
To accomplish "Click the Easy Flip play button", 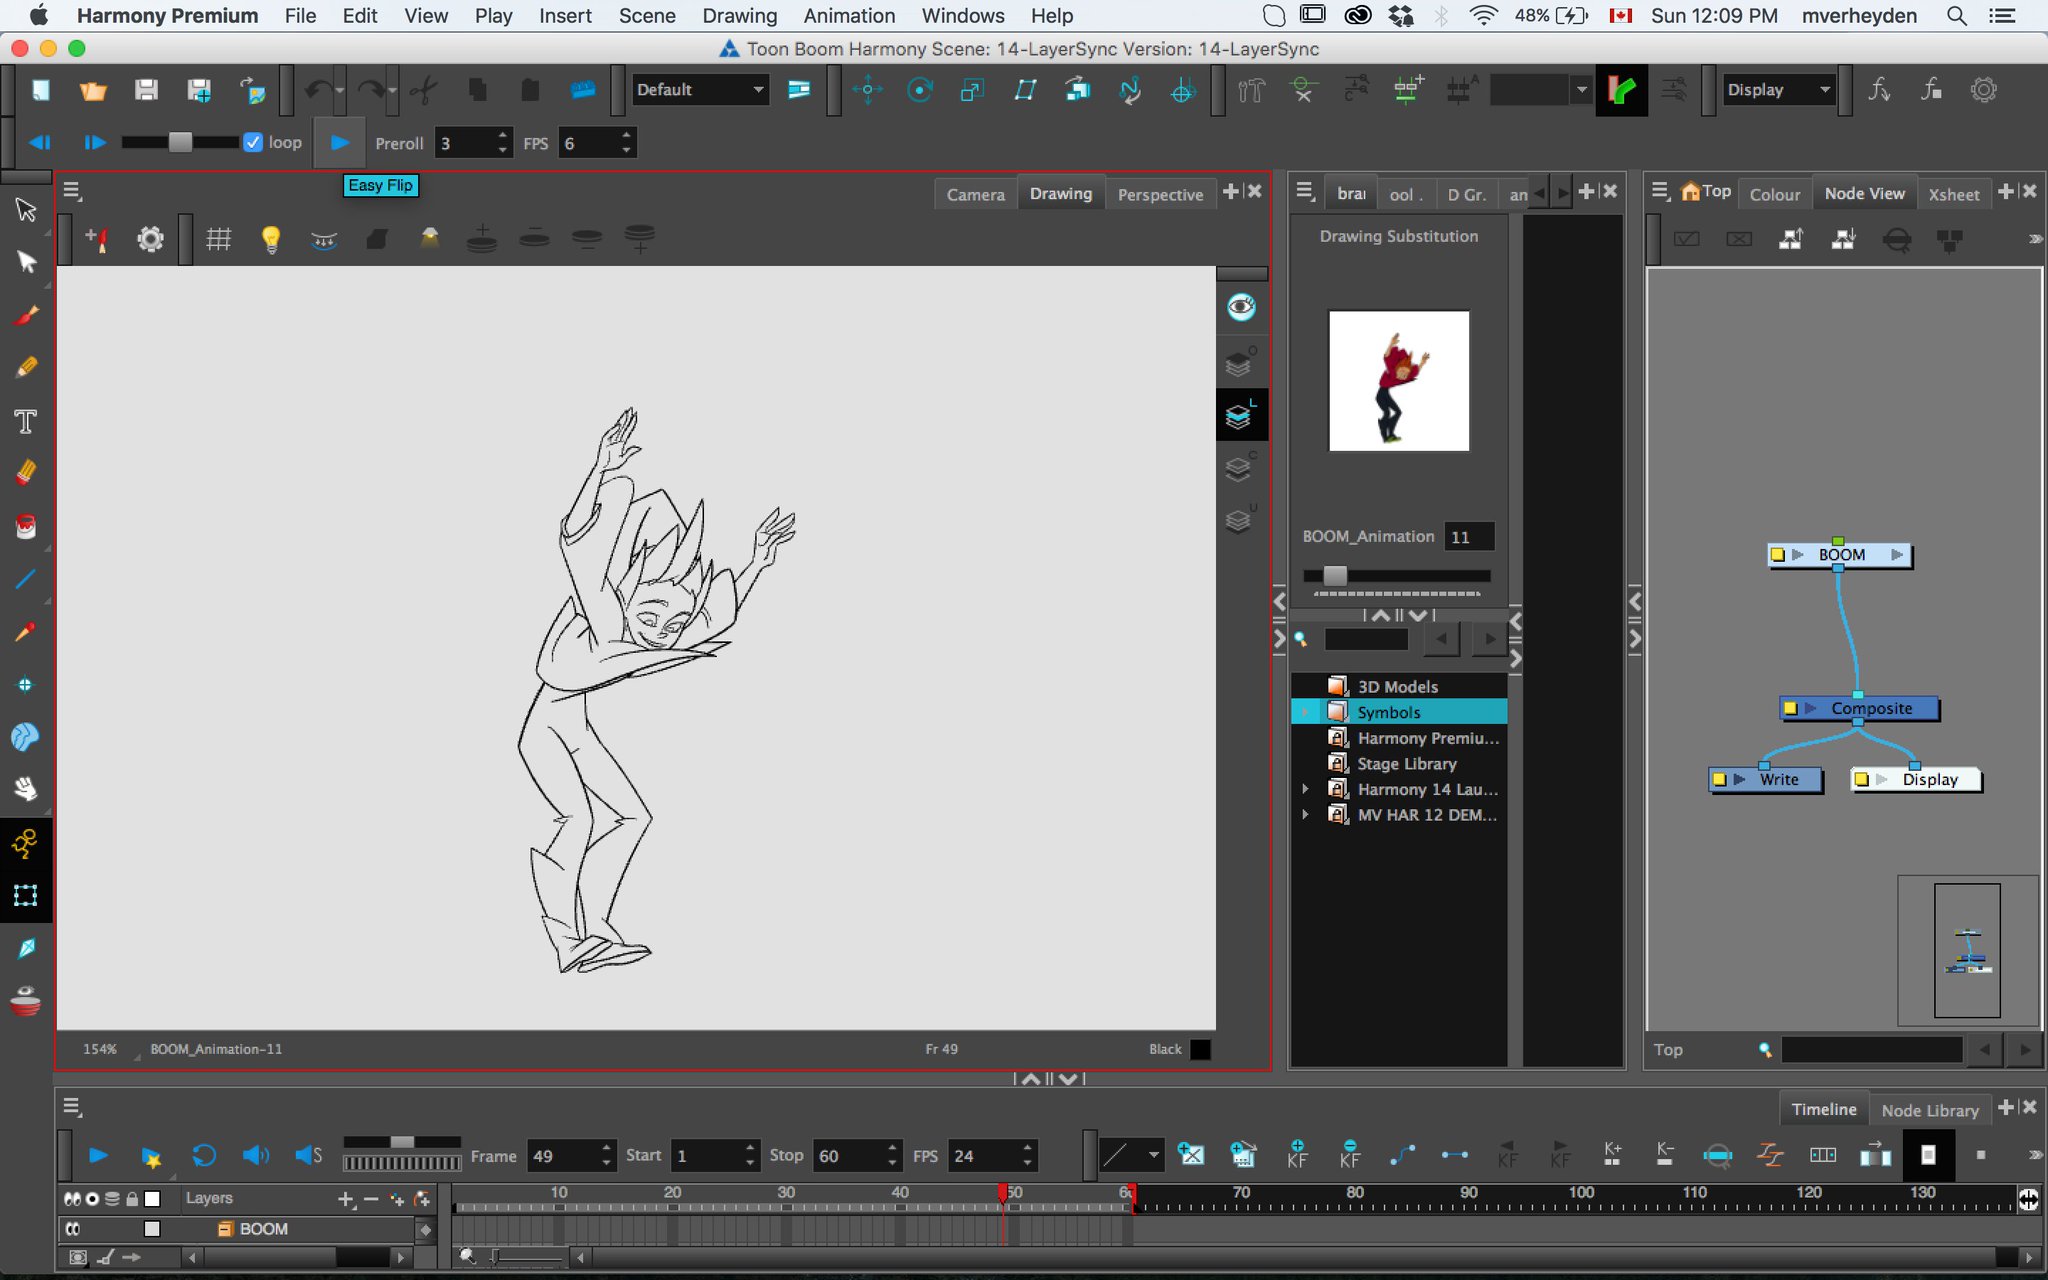I will [x=340, y=142].
